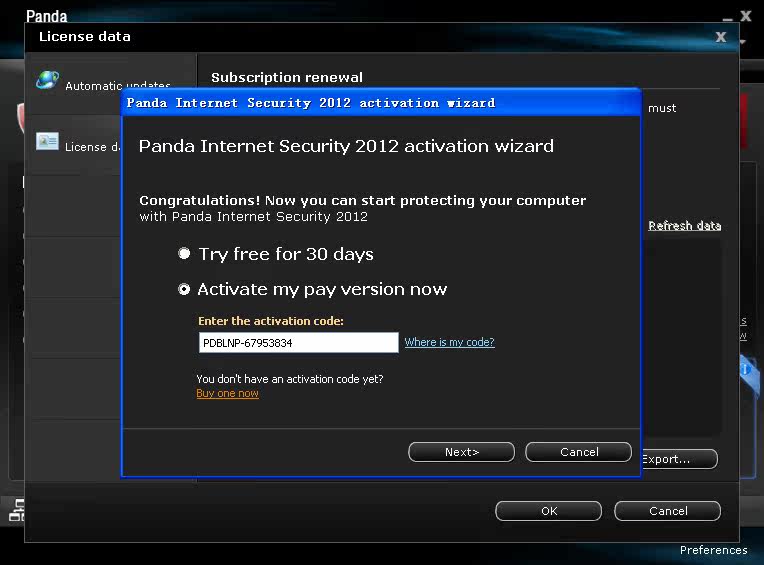The width and height of the screenshot is (764, 565).
Task: Click the blue info icon at right edge
Action: click(x=745, y=370)
